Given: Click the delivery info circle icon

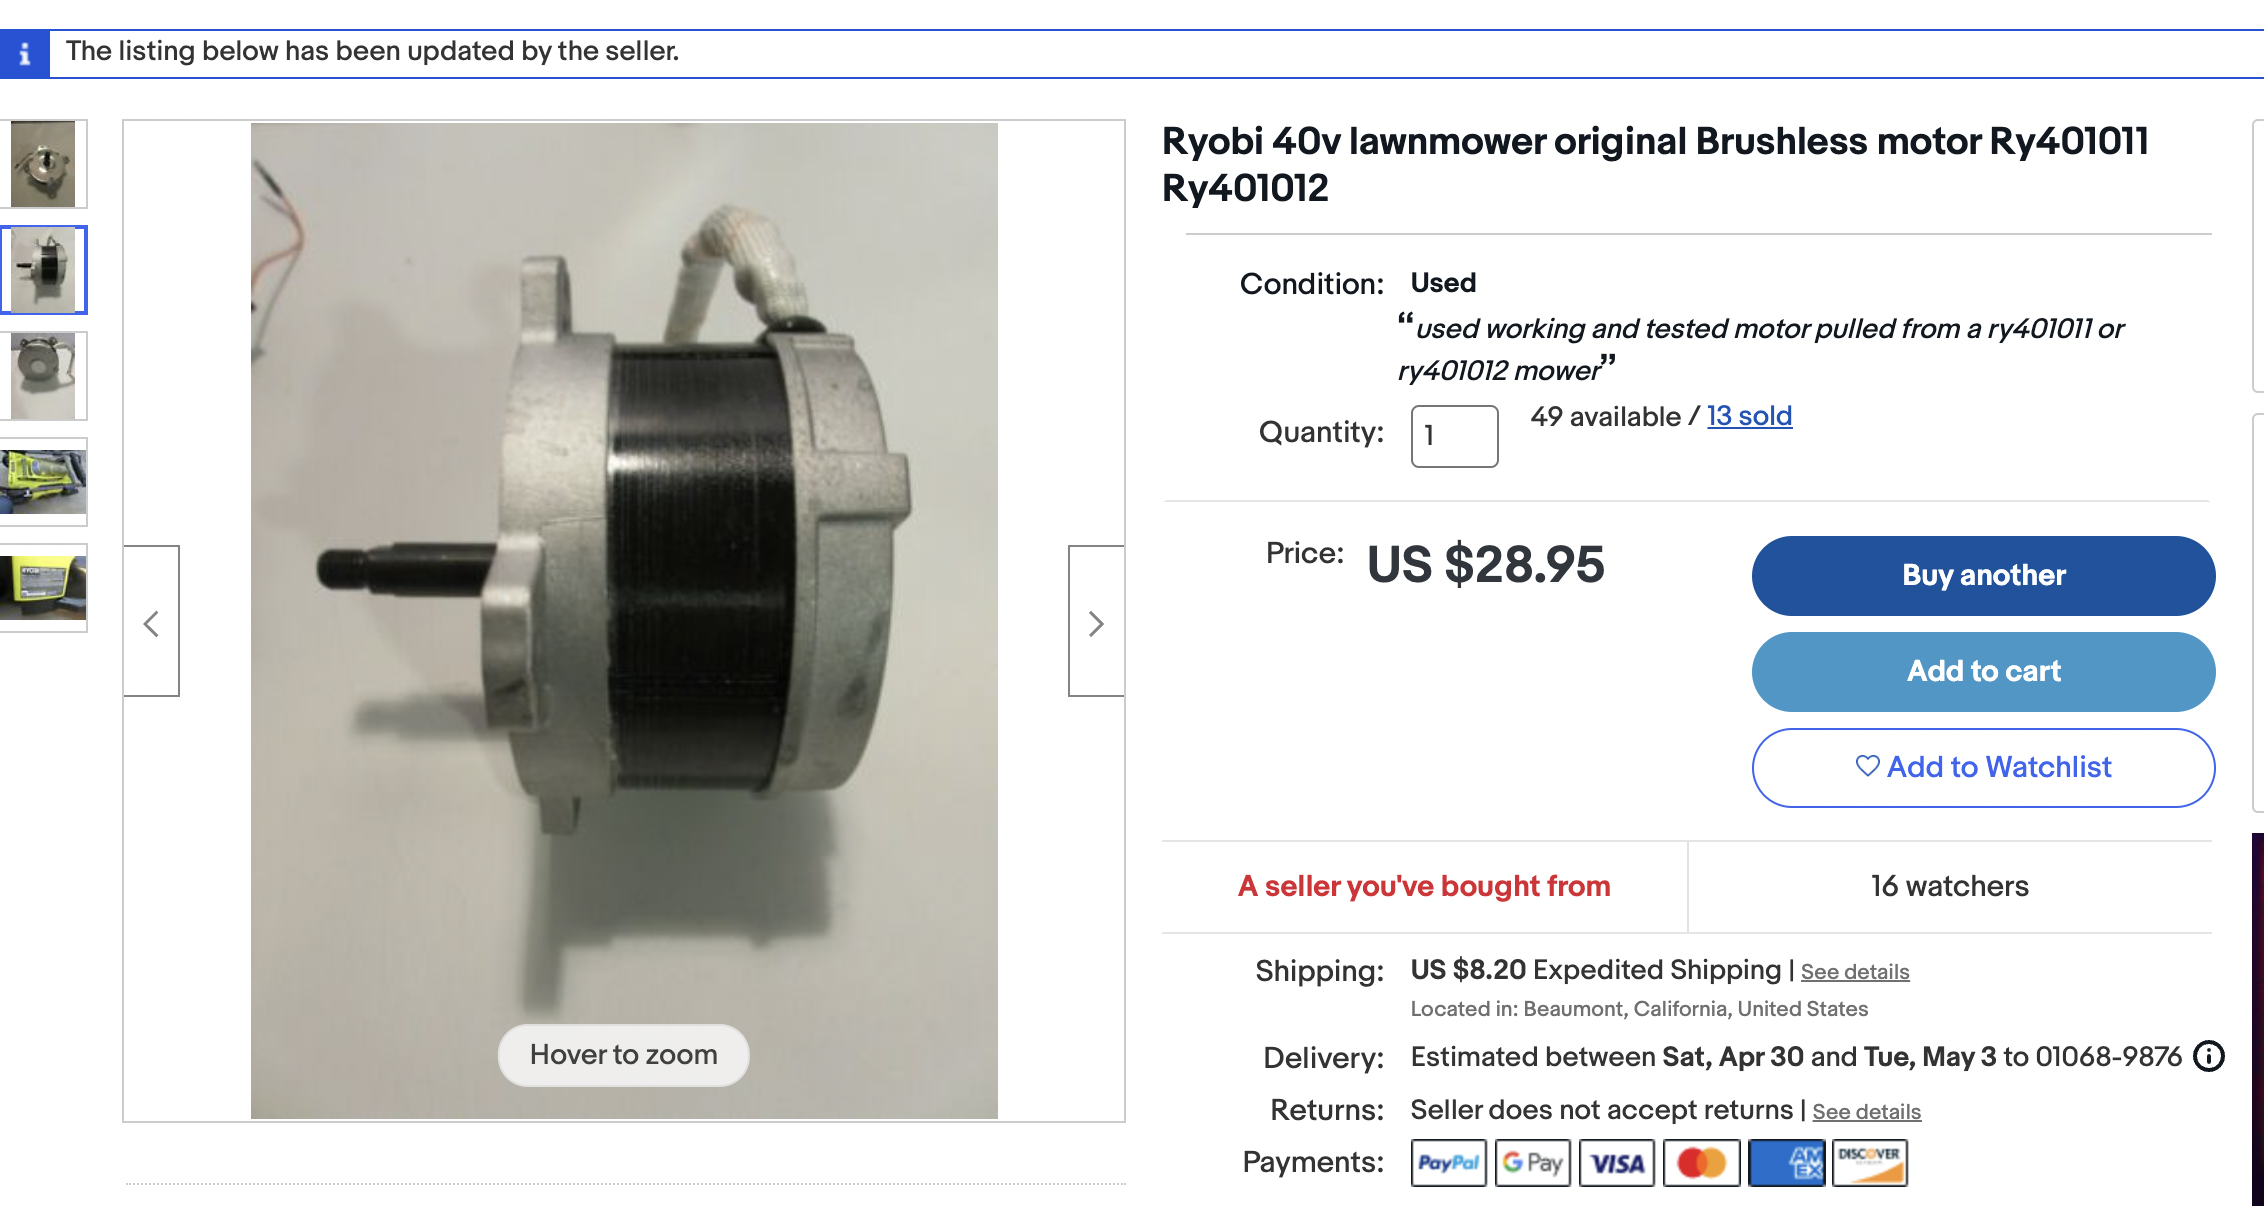Looking at the screenshot, I should click(x=2209, y=1056).
